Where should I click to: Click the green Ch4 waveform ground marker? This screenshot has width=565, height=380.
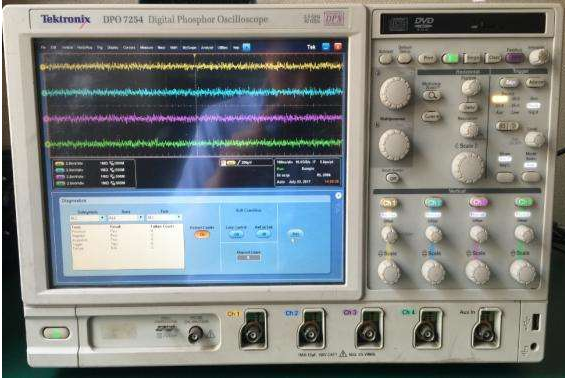48,144
